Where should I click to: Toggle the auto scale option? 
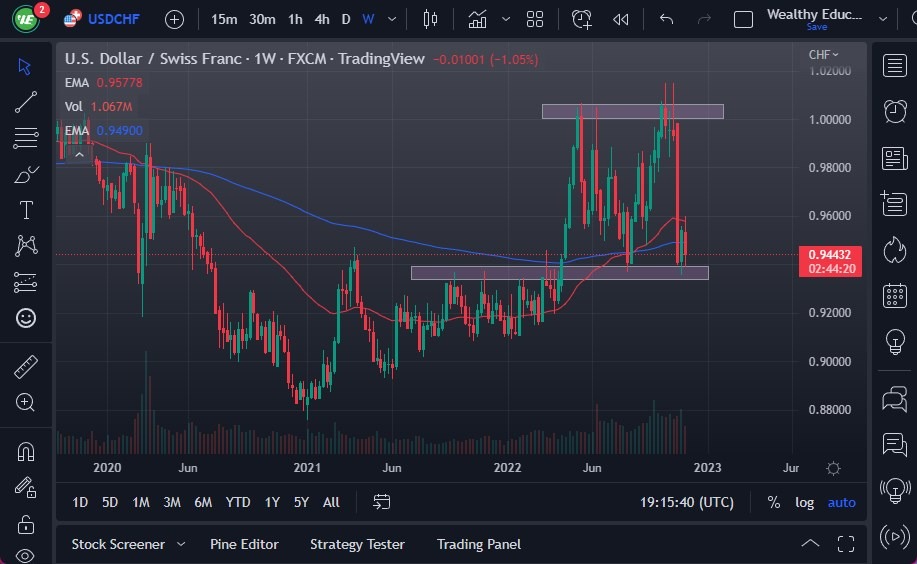(x=841, y=502)
